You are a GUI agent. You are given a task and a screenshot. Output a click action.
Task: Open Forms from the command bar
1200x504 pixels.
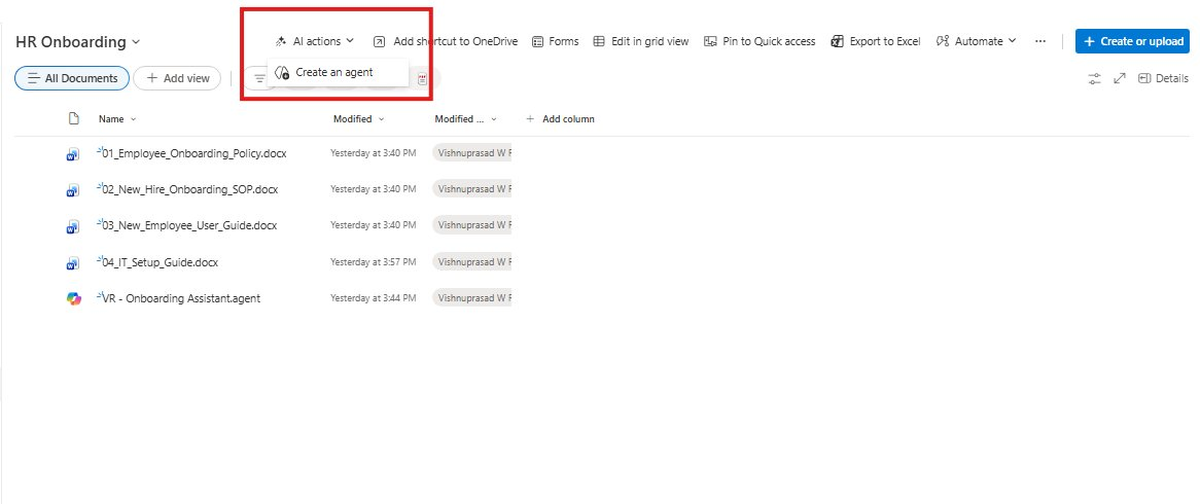tap(555, 41)
